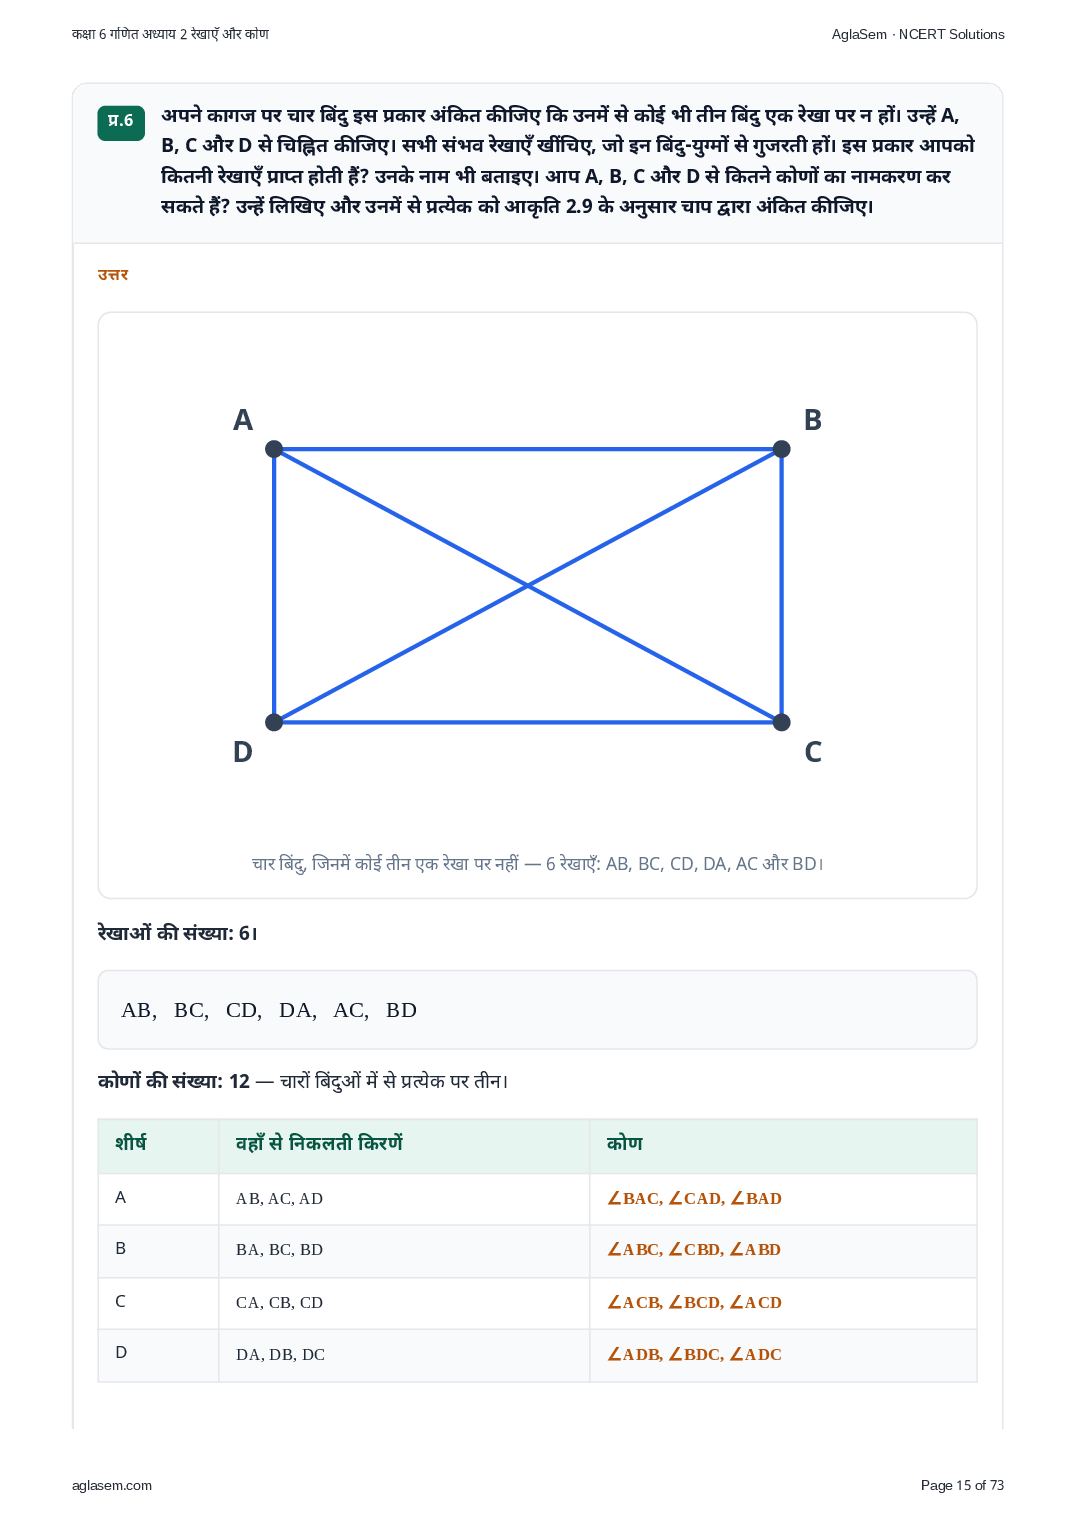Click the aglasem.com footer link
This screenshot has width=1076, height=1522.
click(112, 1485)
